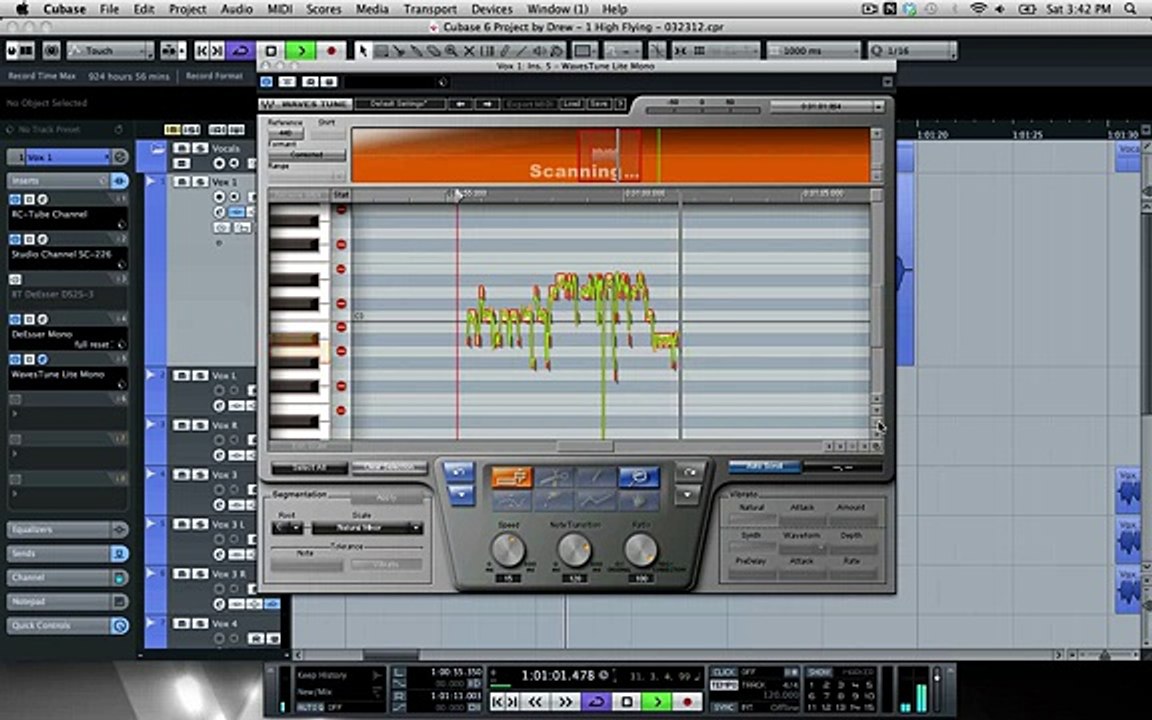The width and height of the screenshot is (1152, 720).
Task: Solo the Vox 3 track
Action: tap(199, 475)
